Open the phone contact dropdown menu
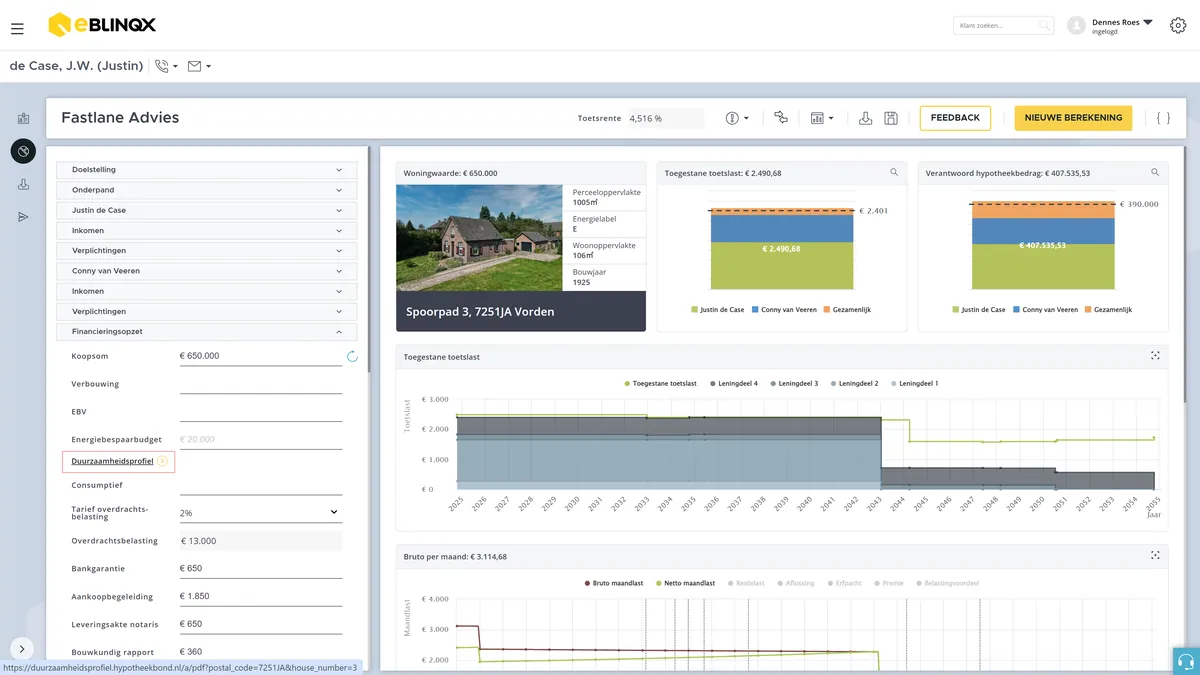1200x675 pixels. coord(166,66)
